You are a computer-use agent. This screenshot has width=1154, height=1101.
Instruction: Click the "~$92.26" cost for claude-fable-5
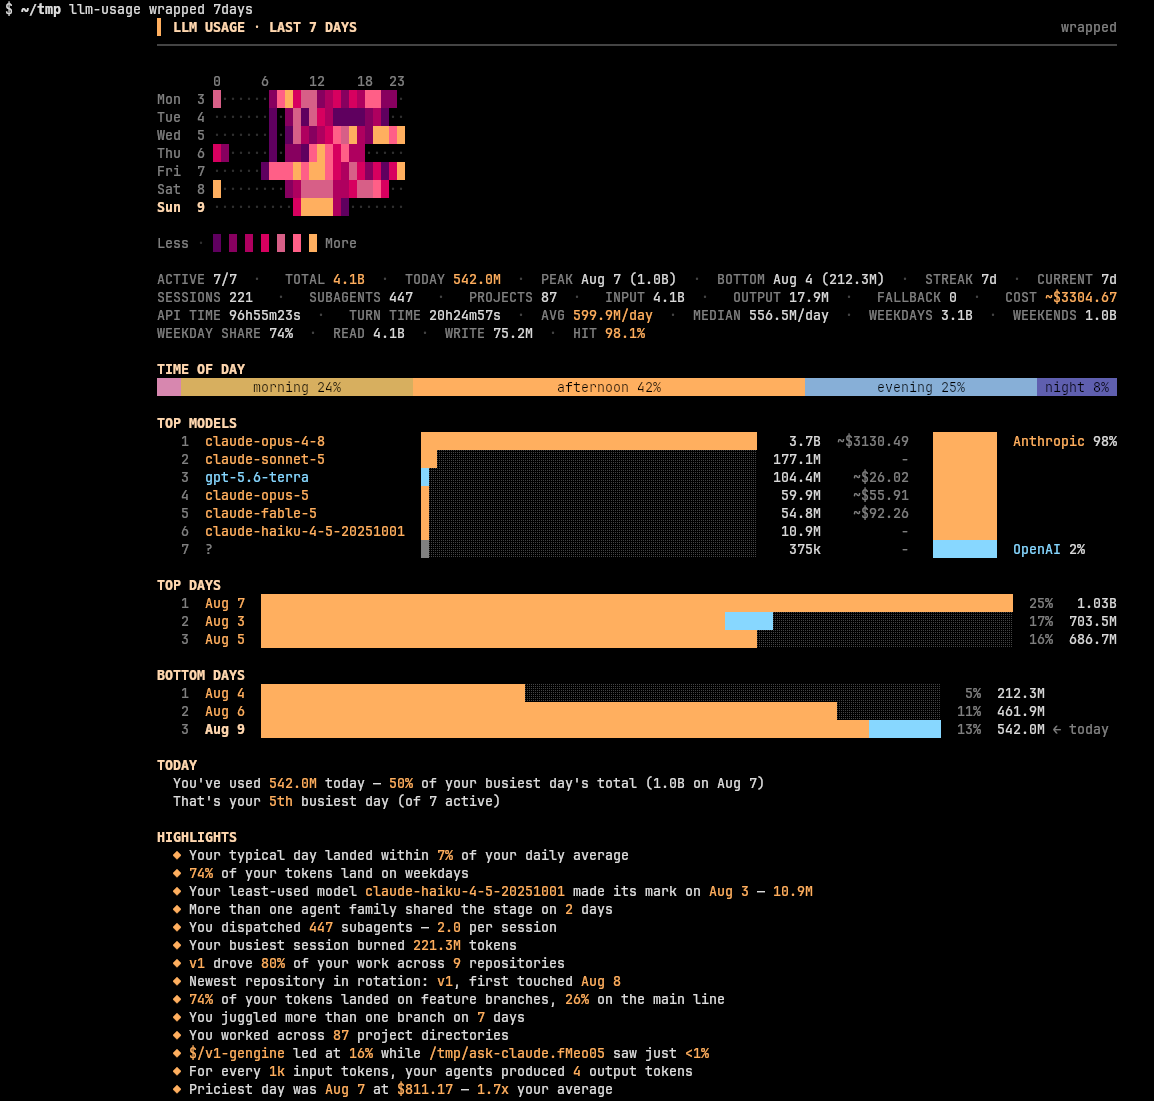click(881, 513)
